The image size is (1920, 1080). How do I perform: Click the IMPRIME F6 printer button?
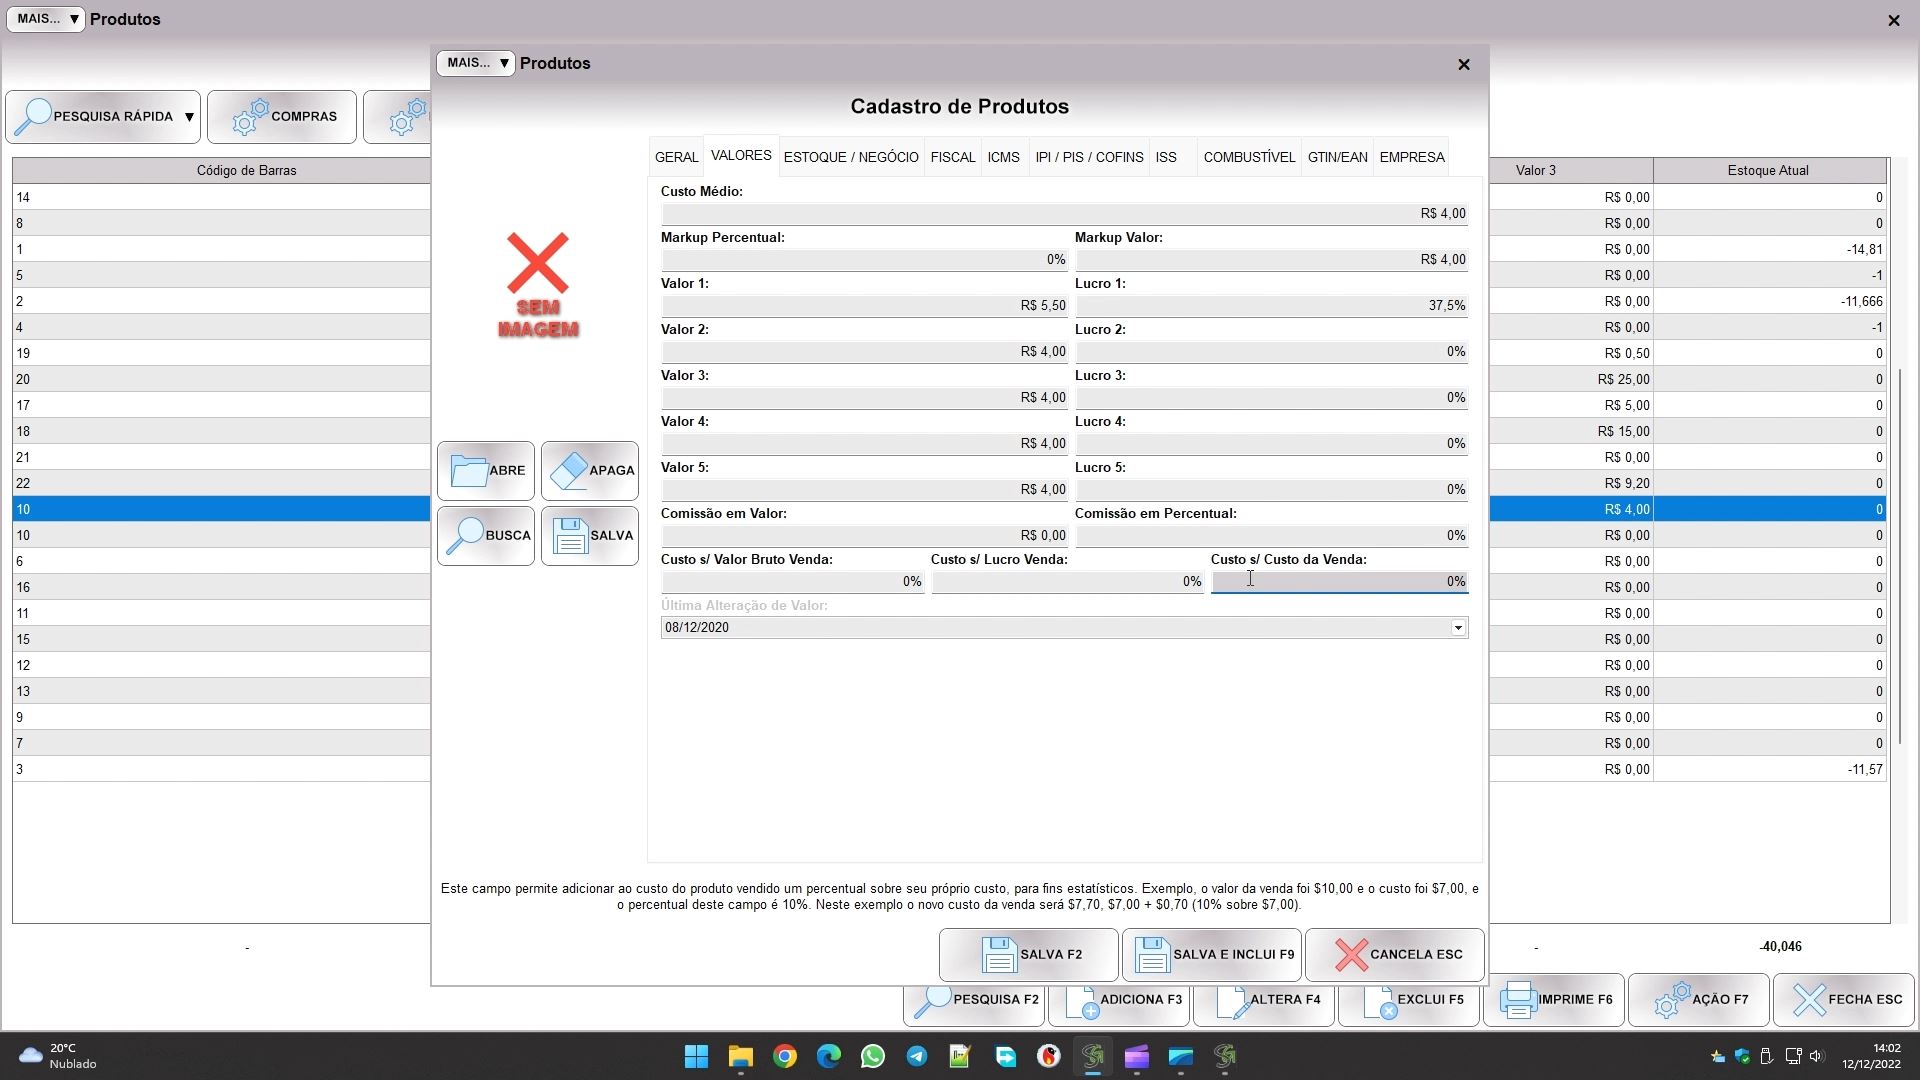pos(1554,999)
